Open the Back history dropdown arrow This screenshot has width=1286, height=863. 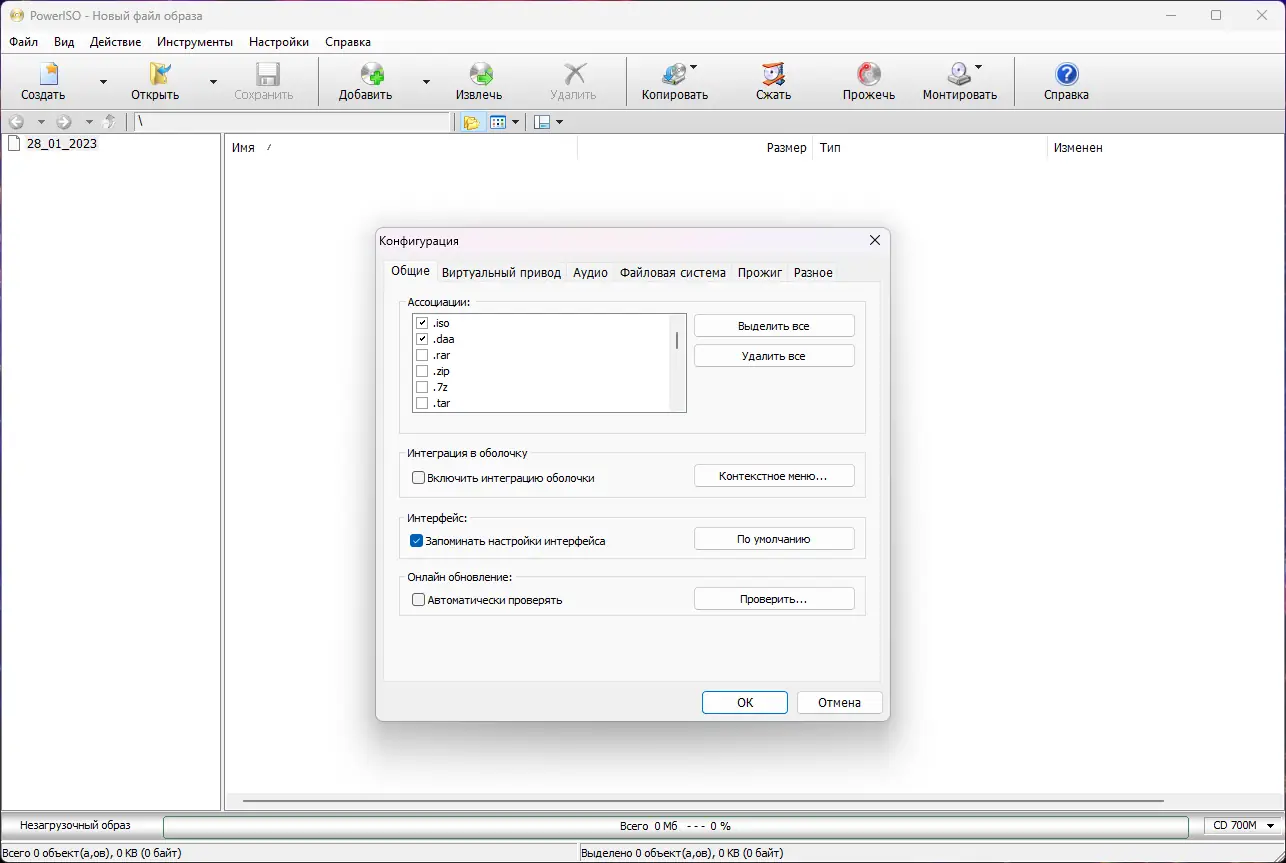coord(41,122)
